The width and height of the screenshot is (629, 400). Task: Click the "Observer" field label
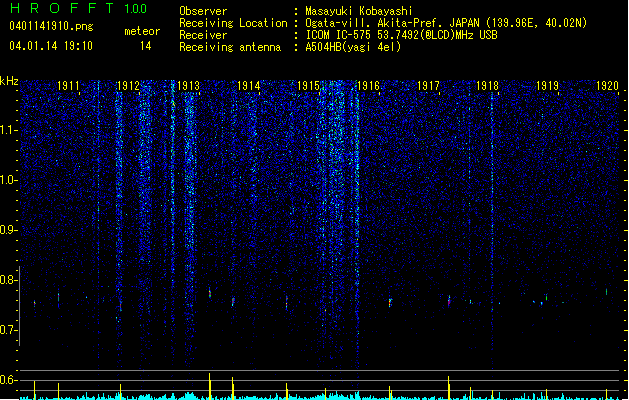[x=203, y=11]
